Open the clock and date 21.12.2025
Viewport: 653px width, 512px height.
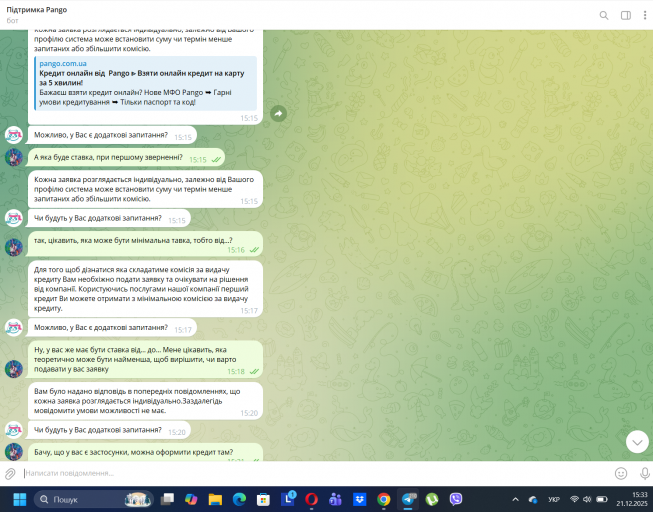coord(632,499)
